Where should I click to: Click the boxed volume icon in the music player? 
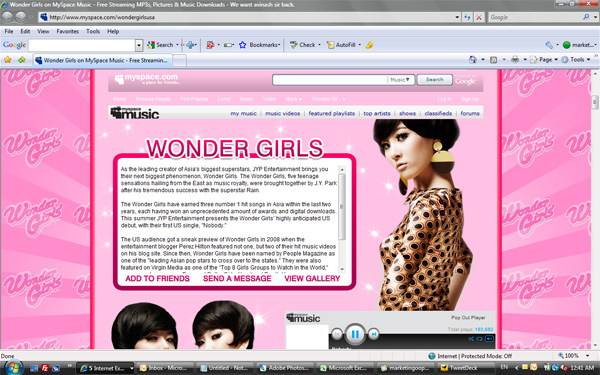pos(489,339)
